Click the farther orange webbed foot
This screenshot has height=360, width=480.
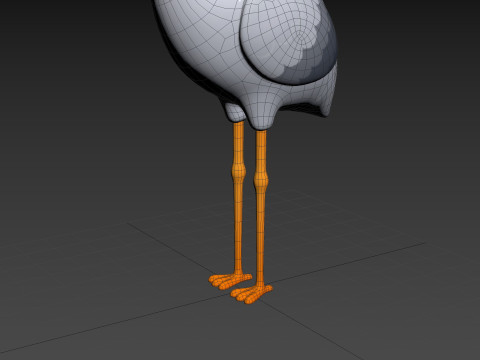(x=230, y=281)
